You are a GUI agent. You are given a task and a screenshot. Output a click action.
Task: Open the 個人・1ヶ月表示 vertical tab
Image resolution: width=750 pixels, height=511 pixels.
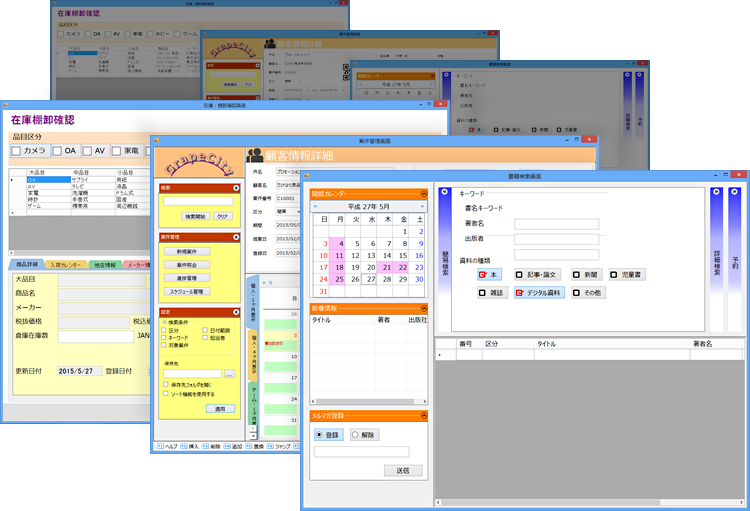[253, 301]
